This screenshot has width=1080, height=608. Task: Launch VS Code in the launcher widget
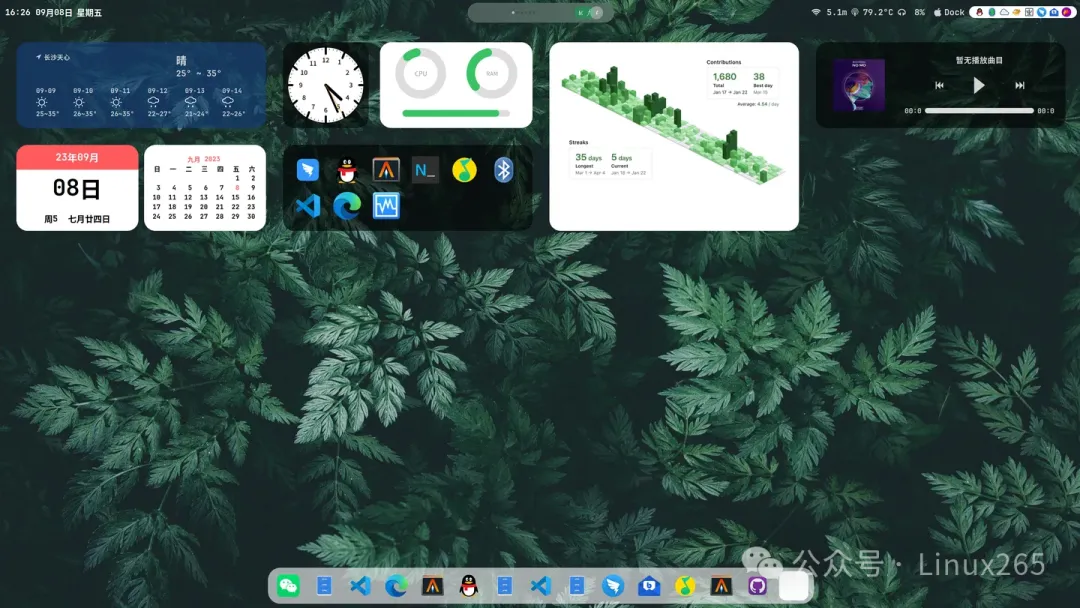click(x=308, y=206)
